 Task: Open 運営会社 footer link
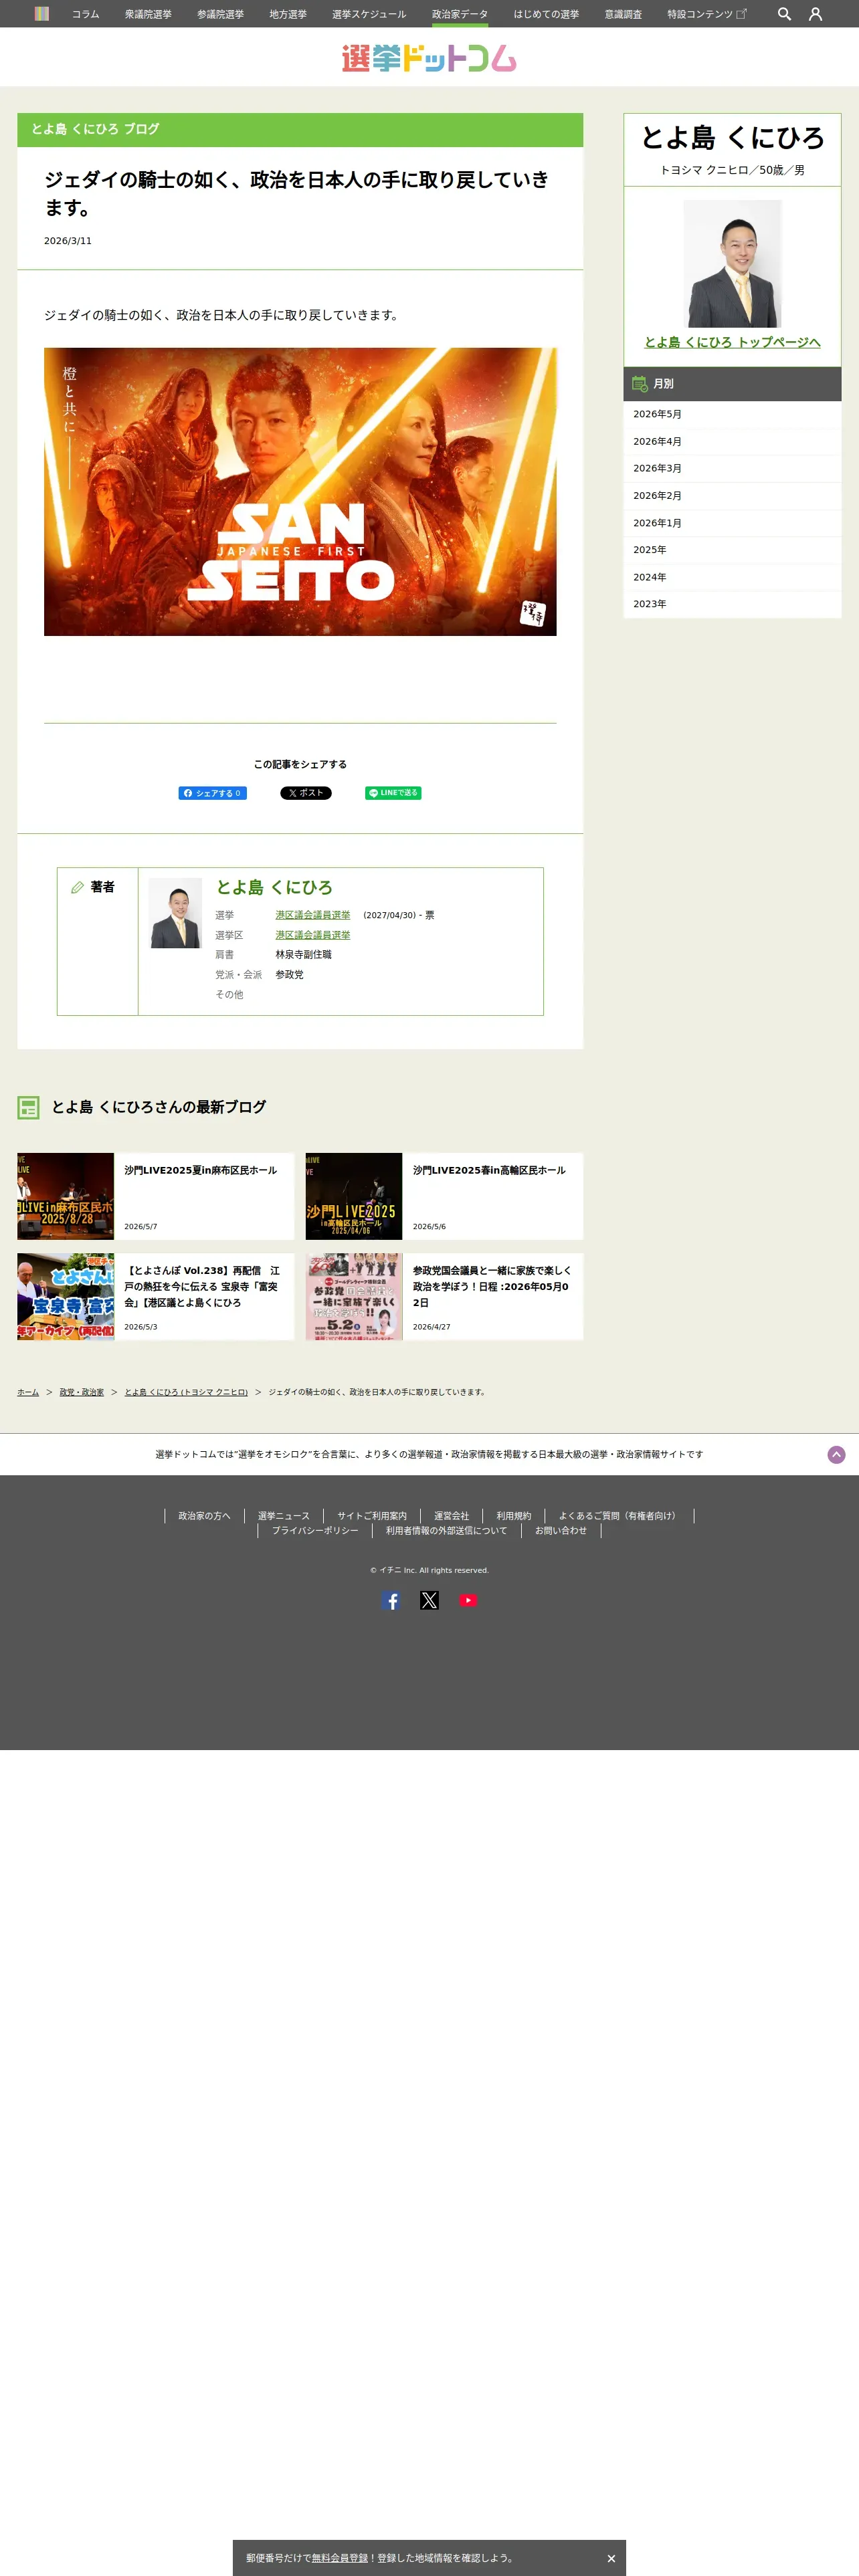pos(451,1516)
